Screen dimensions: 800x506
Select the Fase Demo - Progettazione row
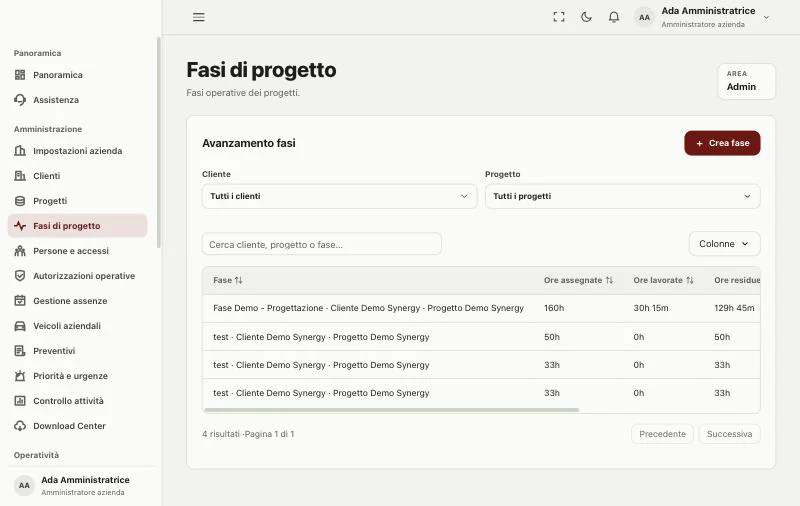tap(481, 308)
